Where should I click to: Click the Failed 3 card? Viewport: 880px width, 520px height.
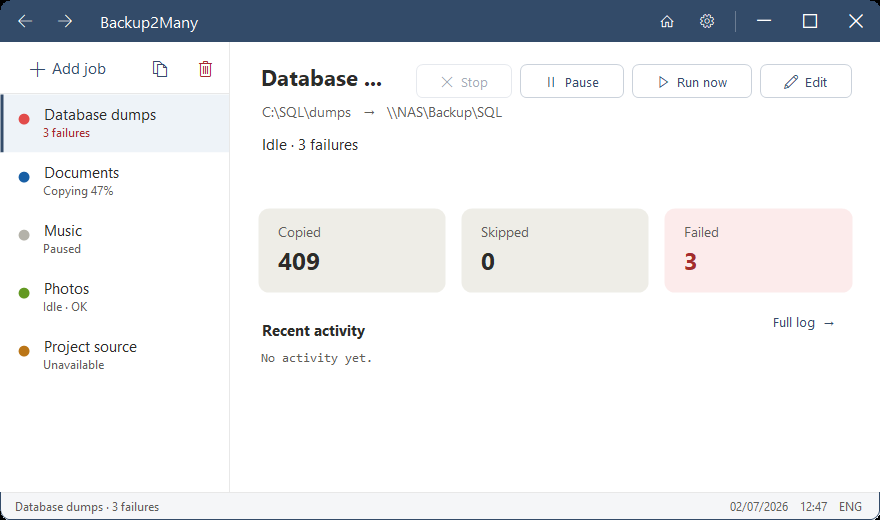click(x=758, y=250)
